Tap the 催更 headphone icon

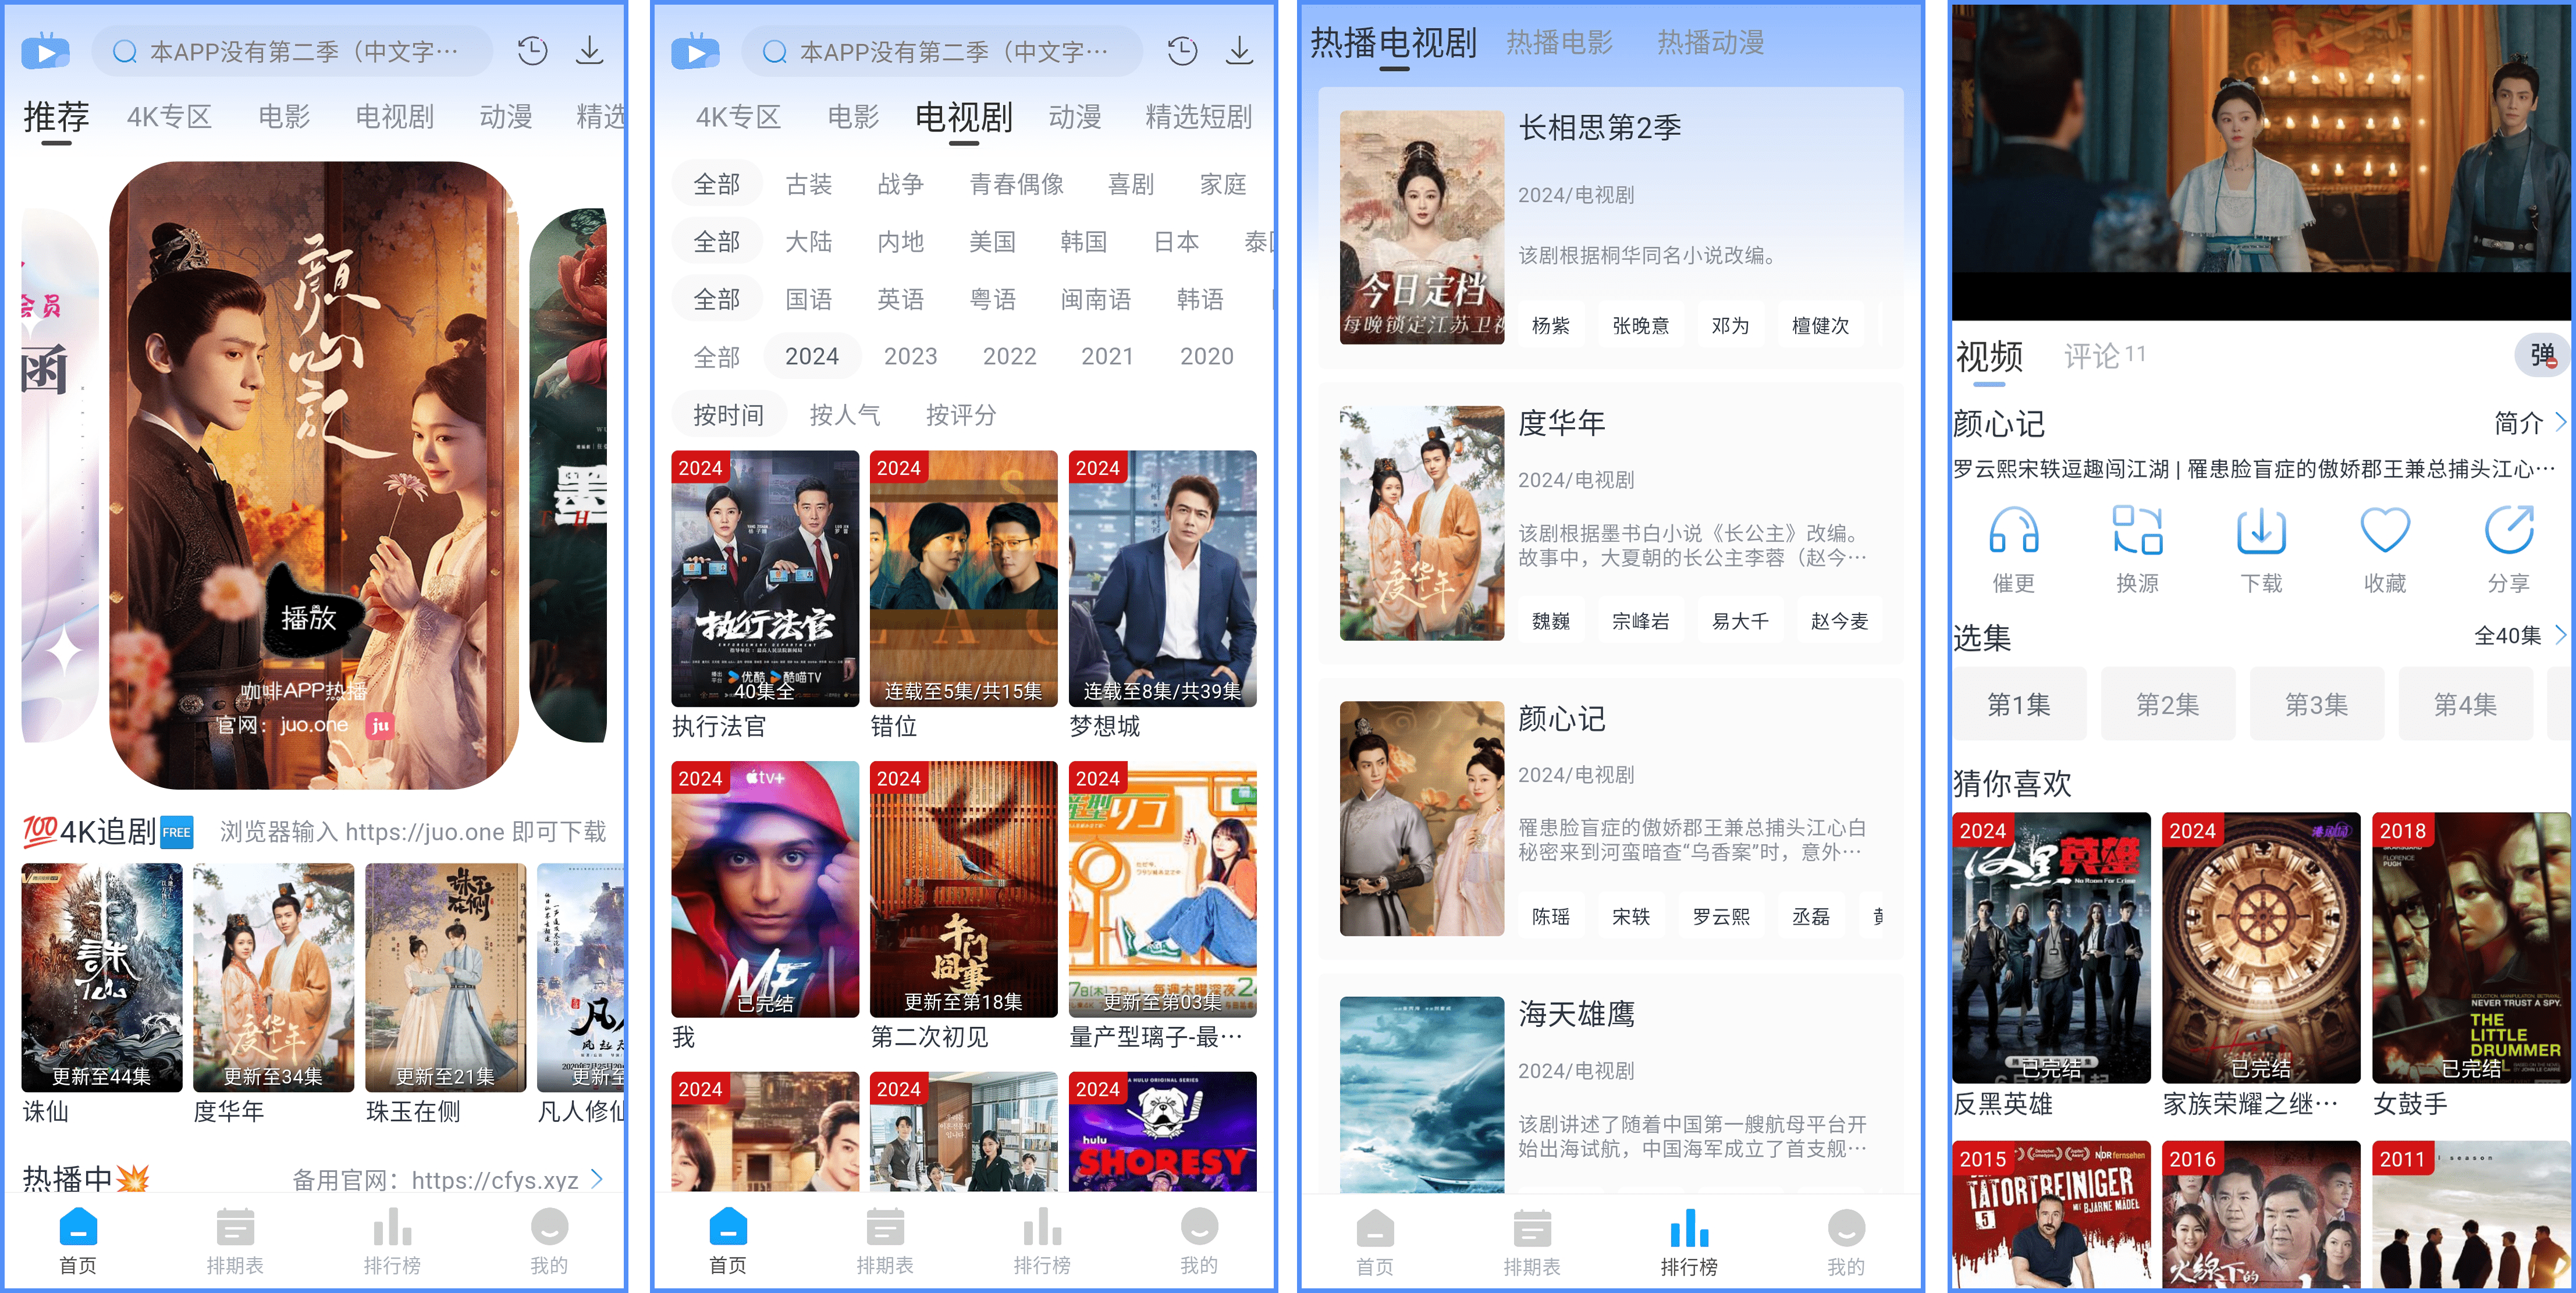tap(2013, 530)
